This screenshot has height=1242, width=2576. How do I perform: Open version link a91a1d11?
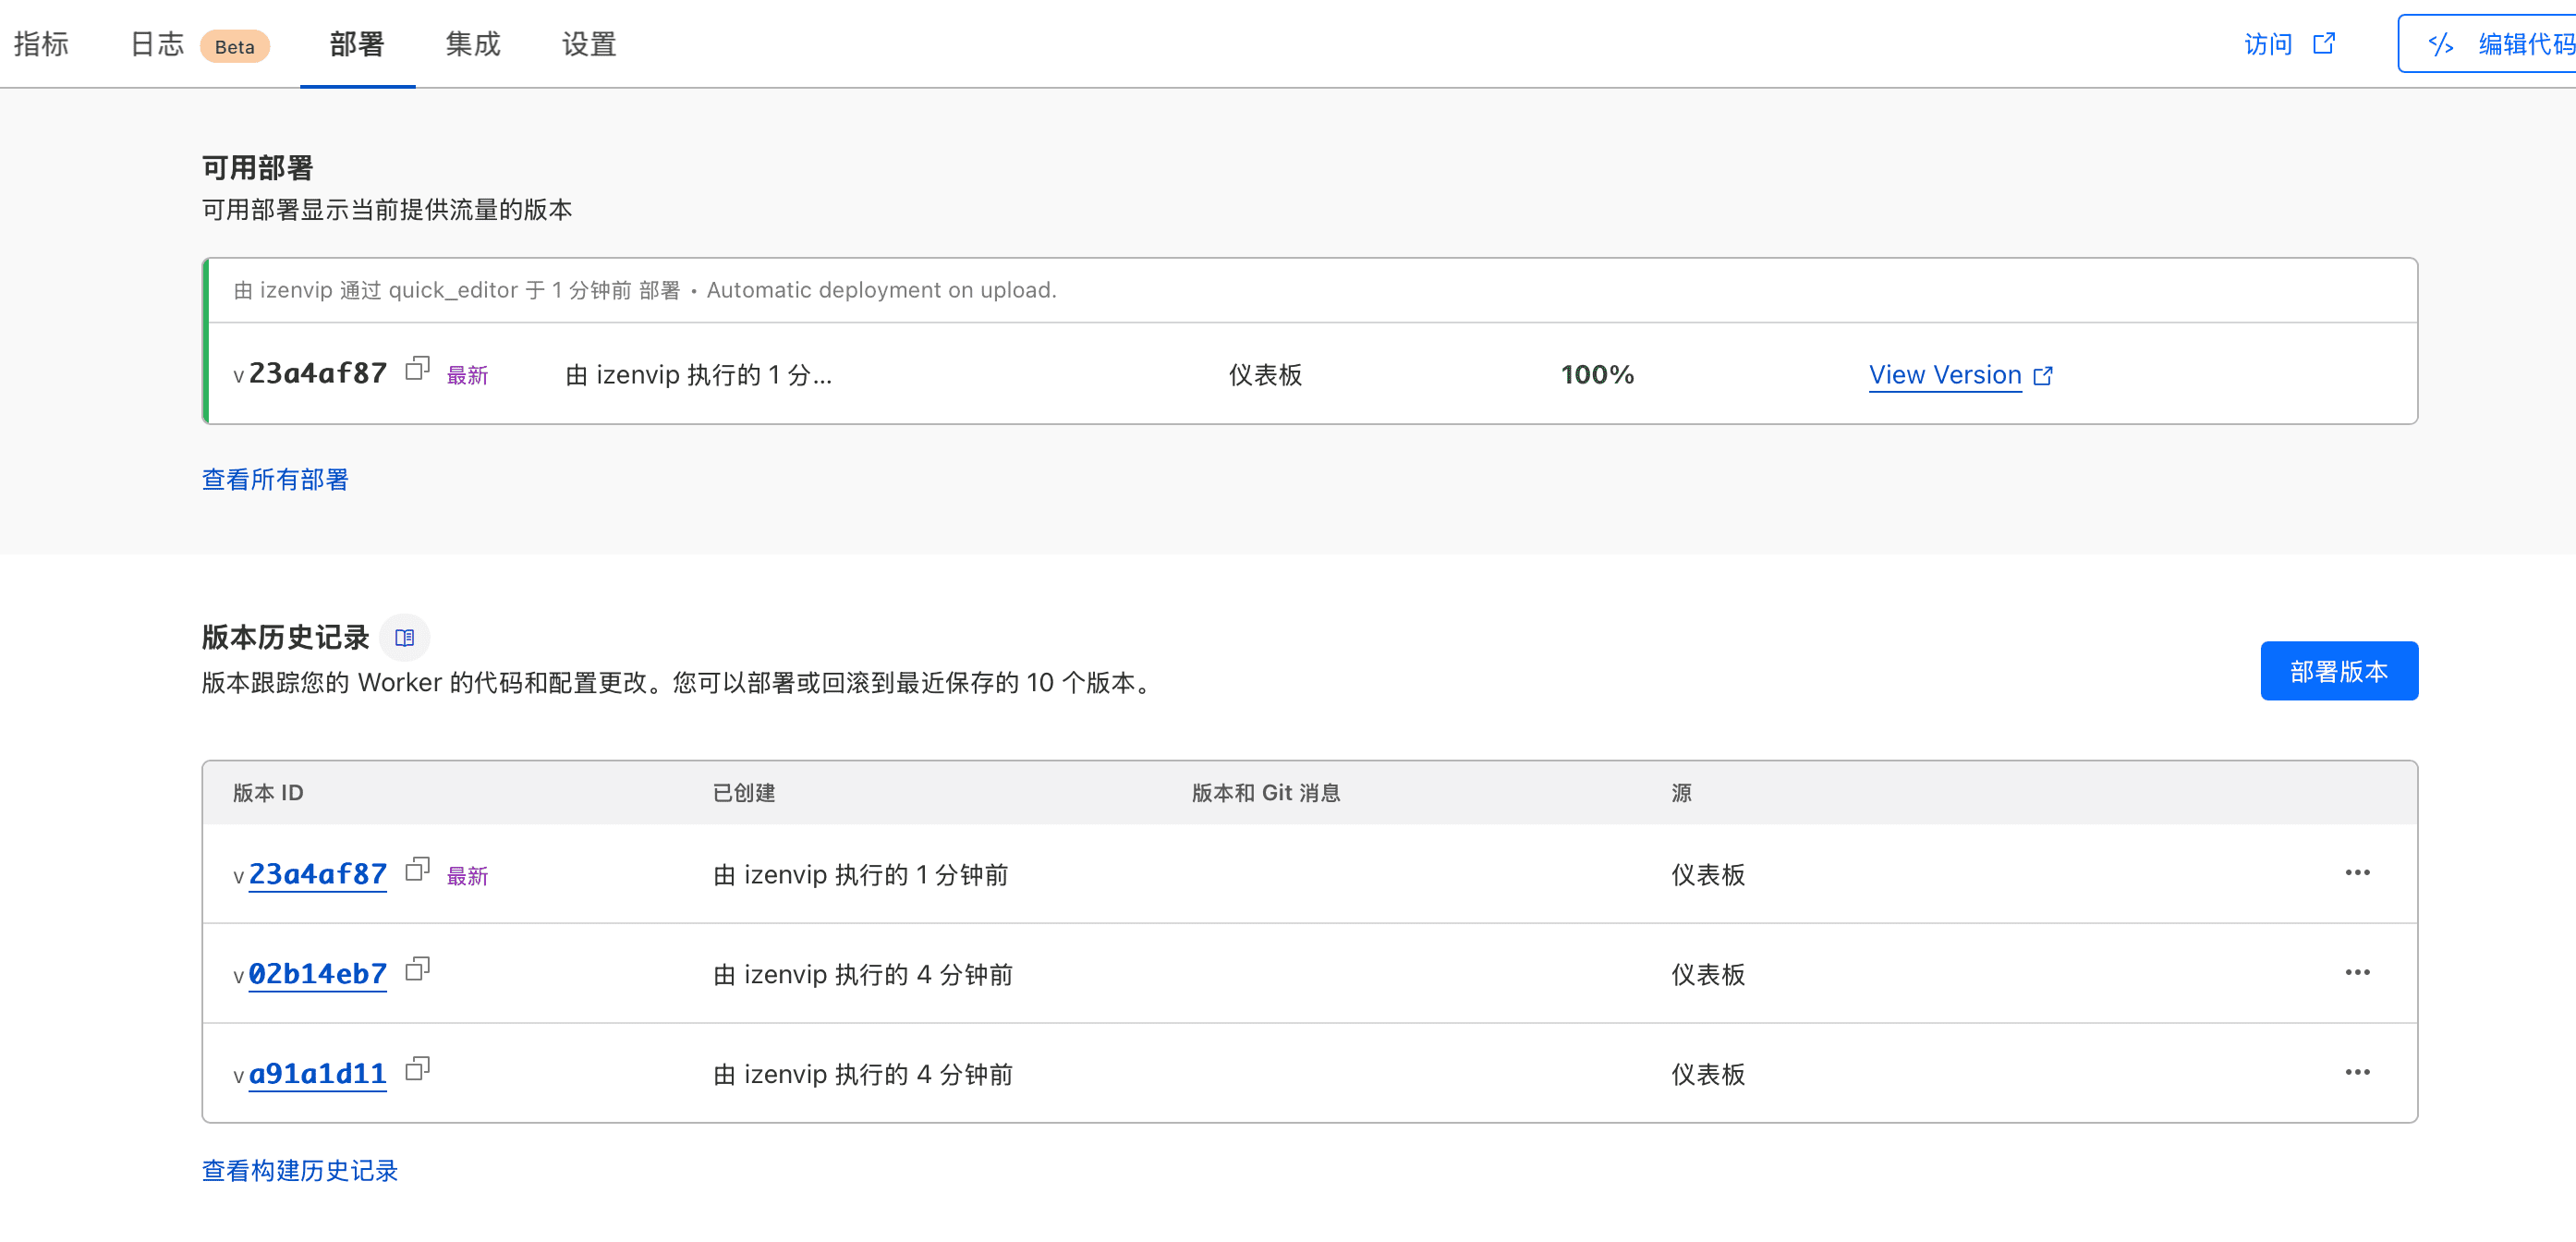coord(317,1074)
